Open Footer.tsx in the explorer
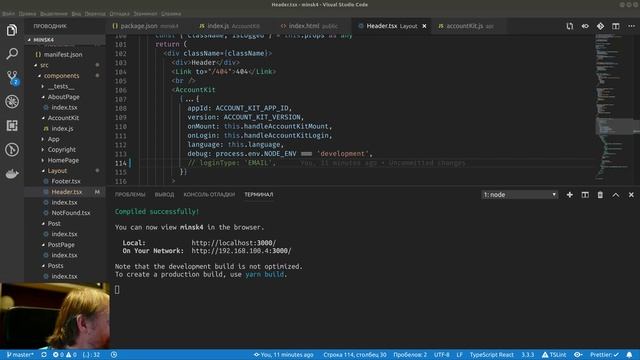The image size is (640, 360). pos(65,181)
